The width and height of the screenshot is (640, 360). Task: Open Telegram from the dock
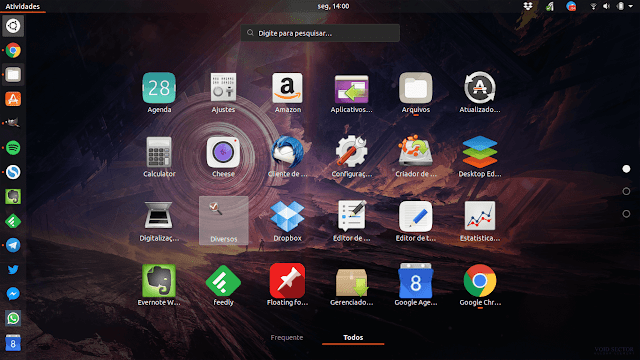(13, 245)
